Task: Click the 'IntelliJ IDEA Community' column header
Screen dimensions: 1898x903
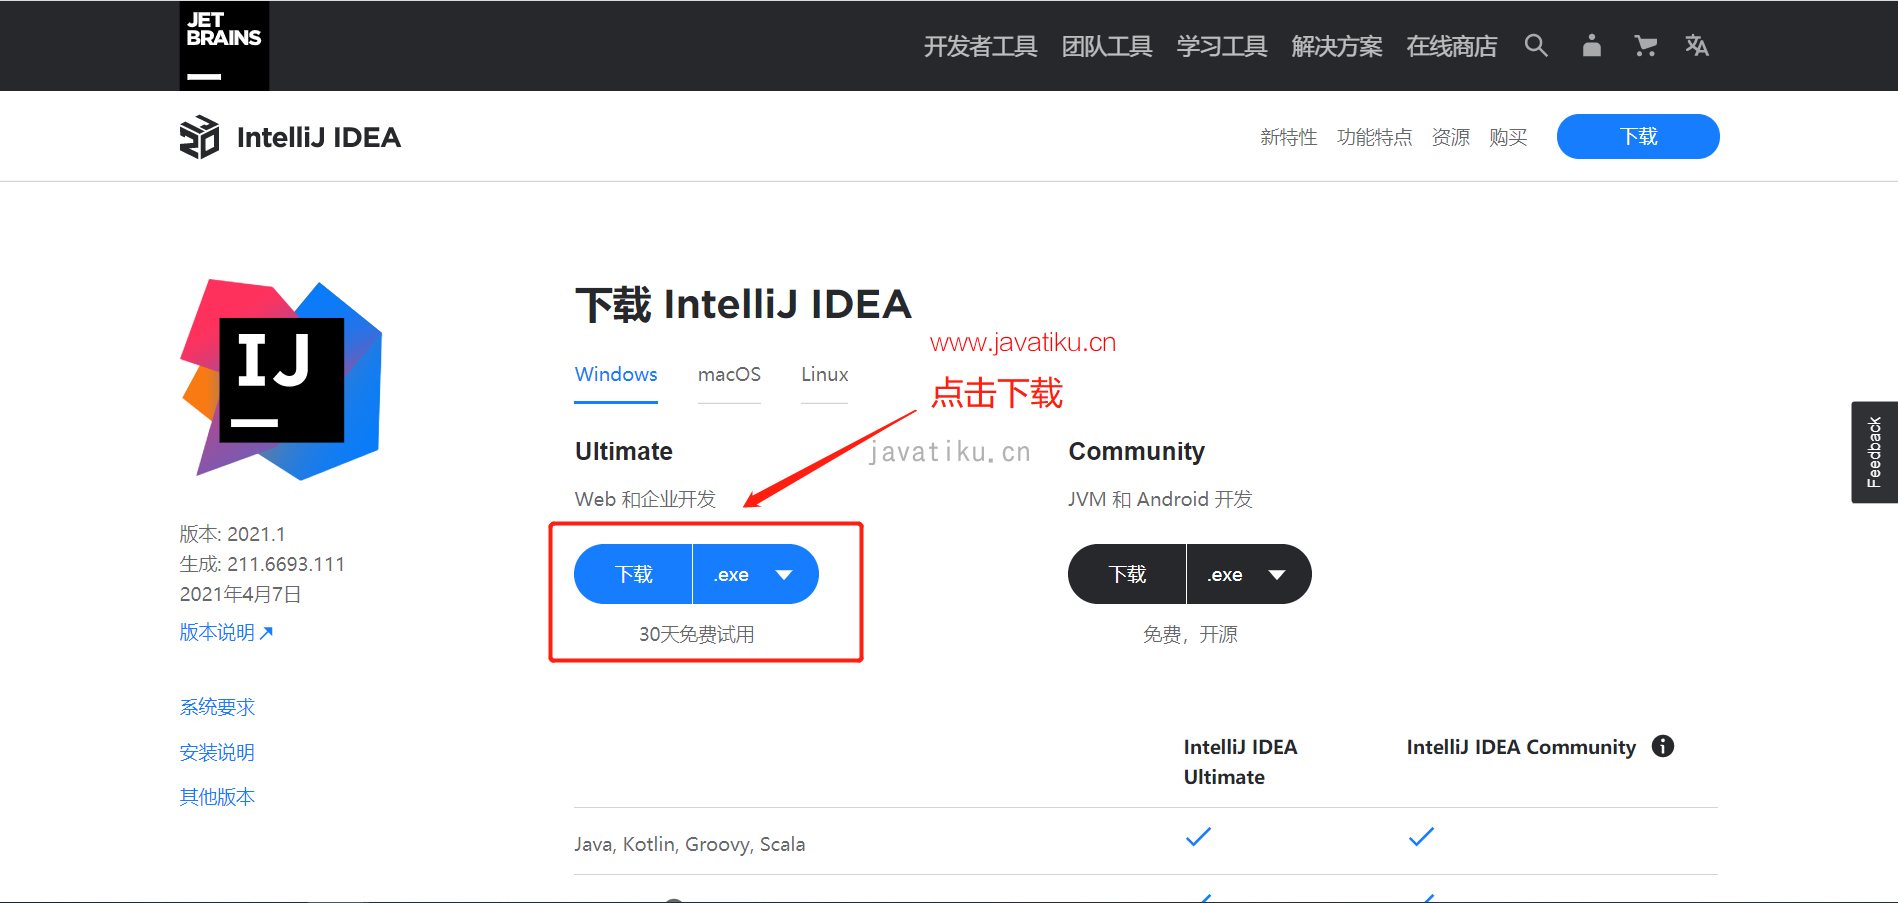Action: click(x=1521, y=747)
